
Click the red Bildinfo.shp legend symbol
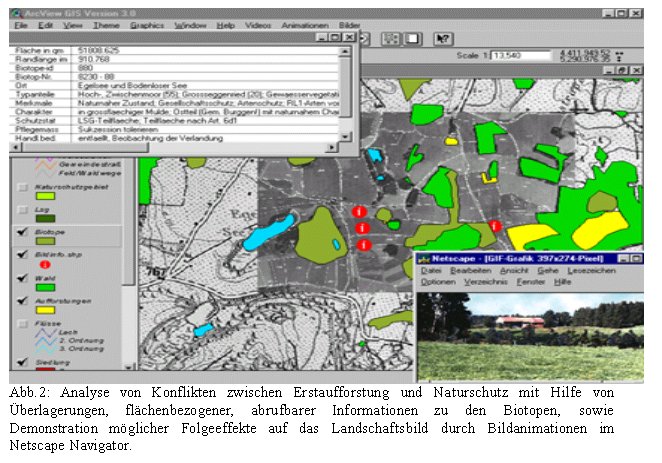coord(45,265)
